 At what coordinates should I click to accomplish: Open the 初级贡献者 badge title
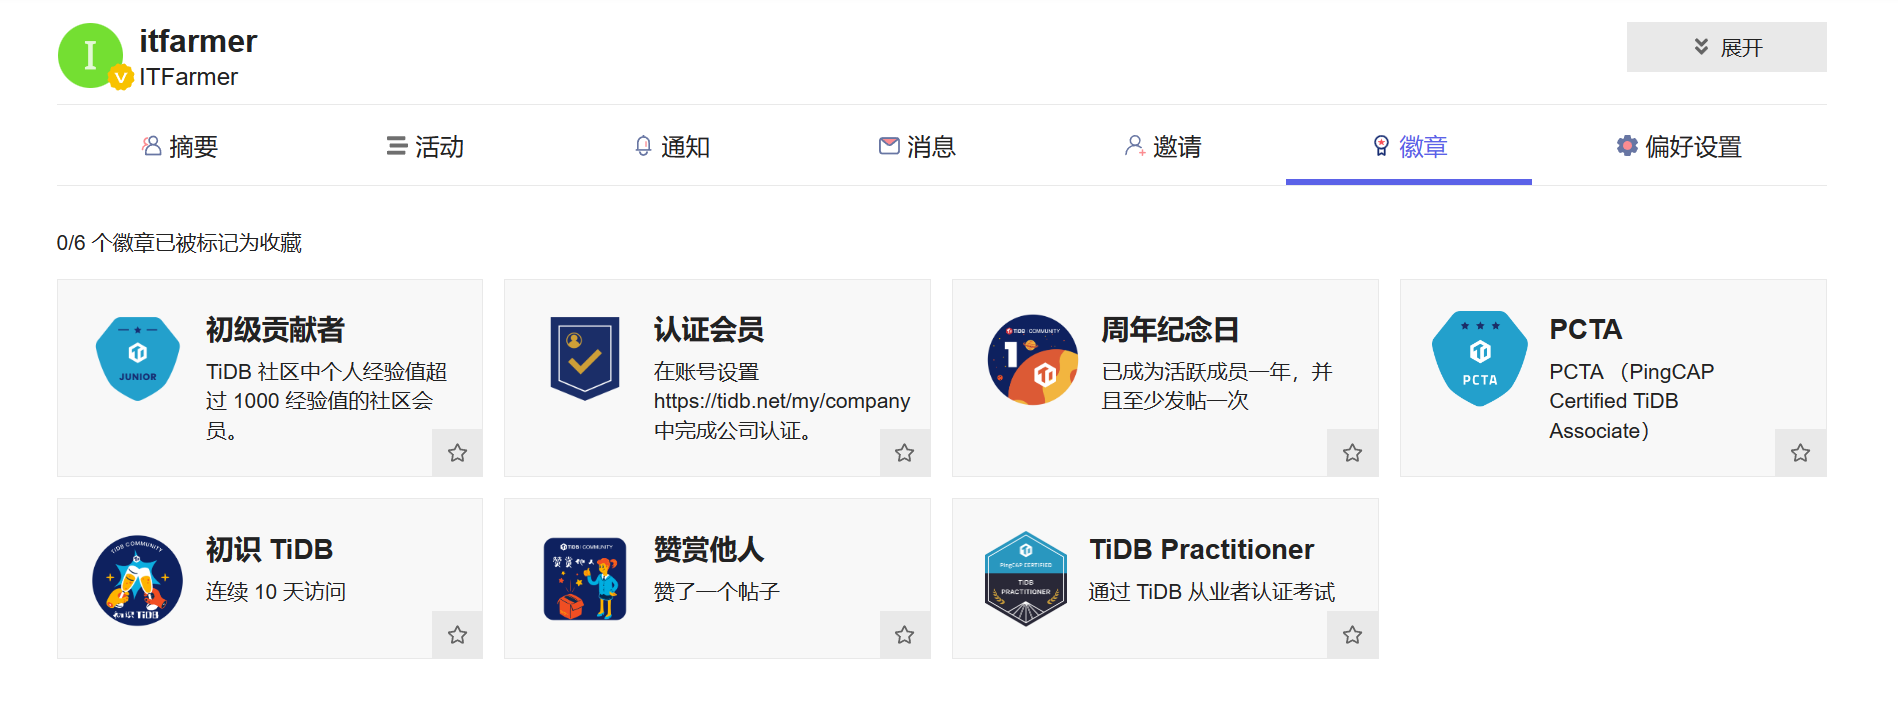pos(275,330)
